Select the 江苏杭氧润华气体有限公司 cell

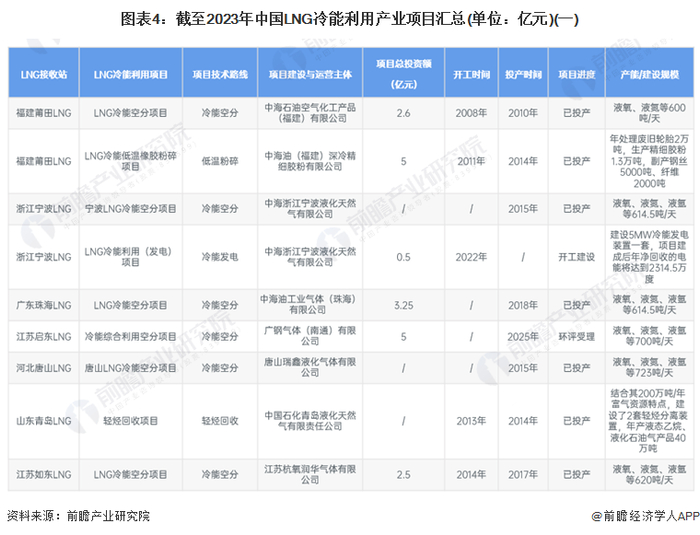310,475
